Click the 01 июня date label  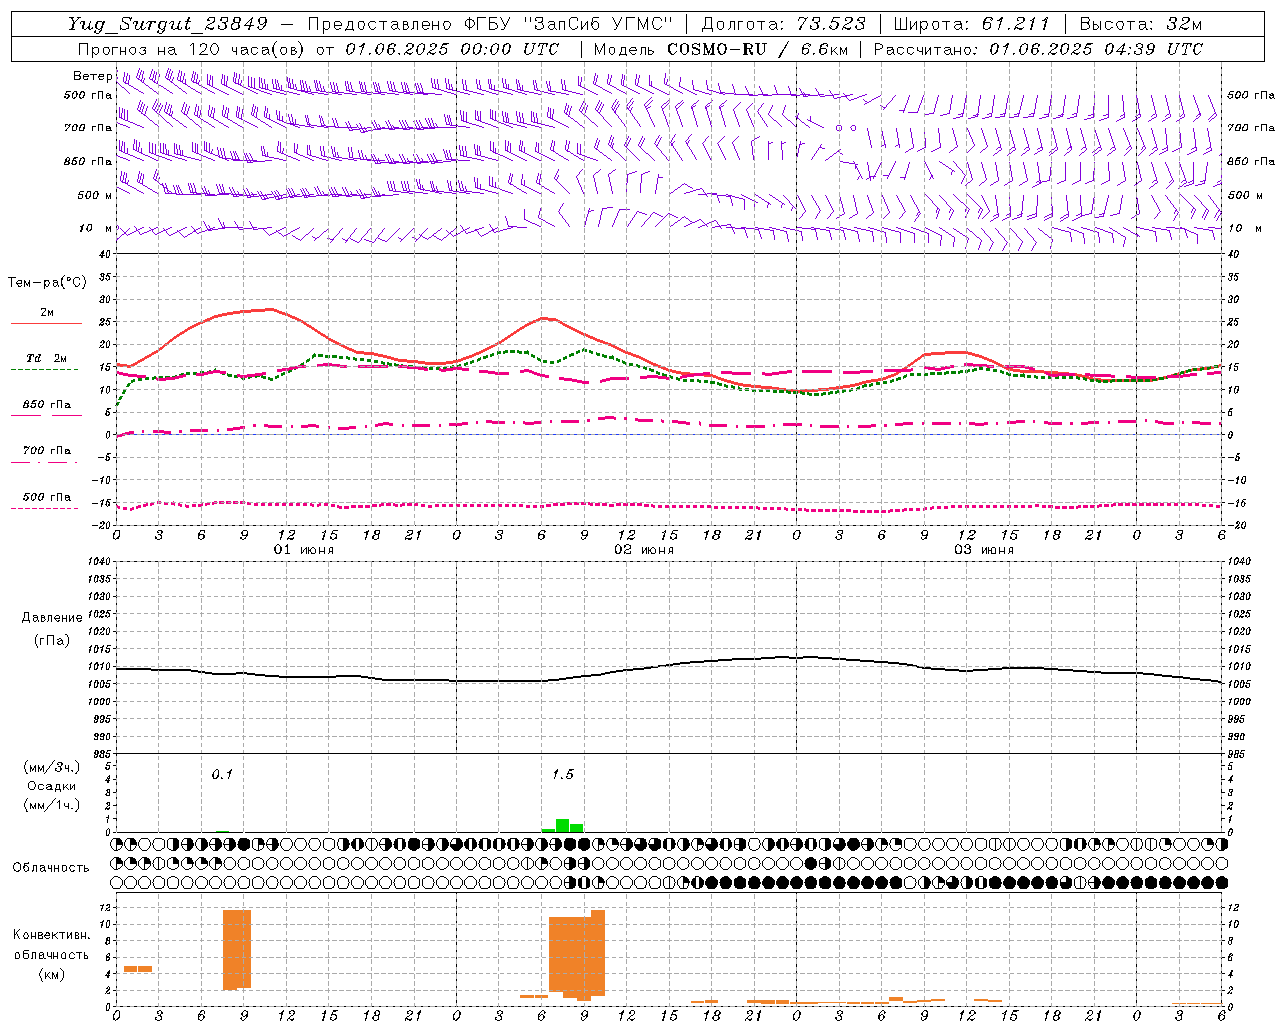pyautogui.click(x=304, y=550)
